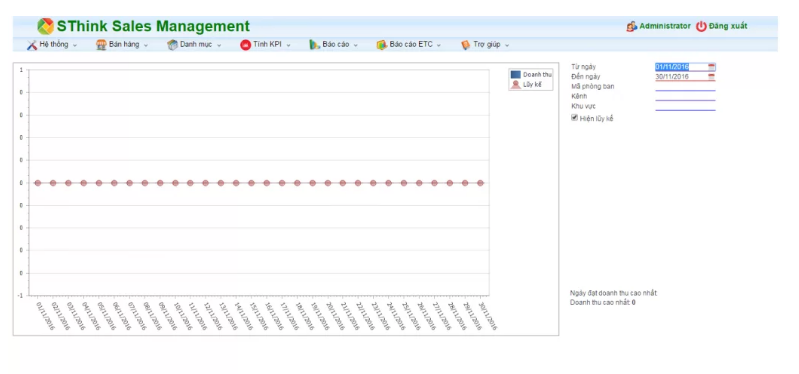Click the Đến ngày label

tap(585, 76)
